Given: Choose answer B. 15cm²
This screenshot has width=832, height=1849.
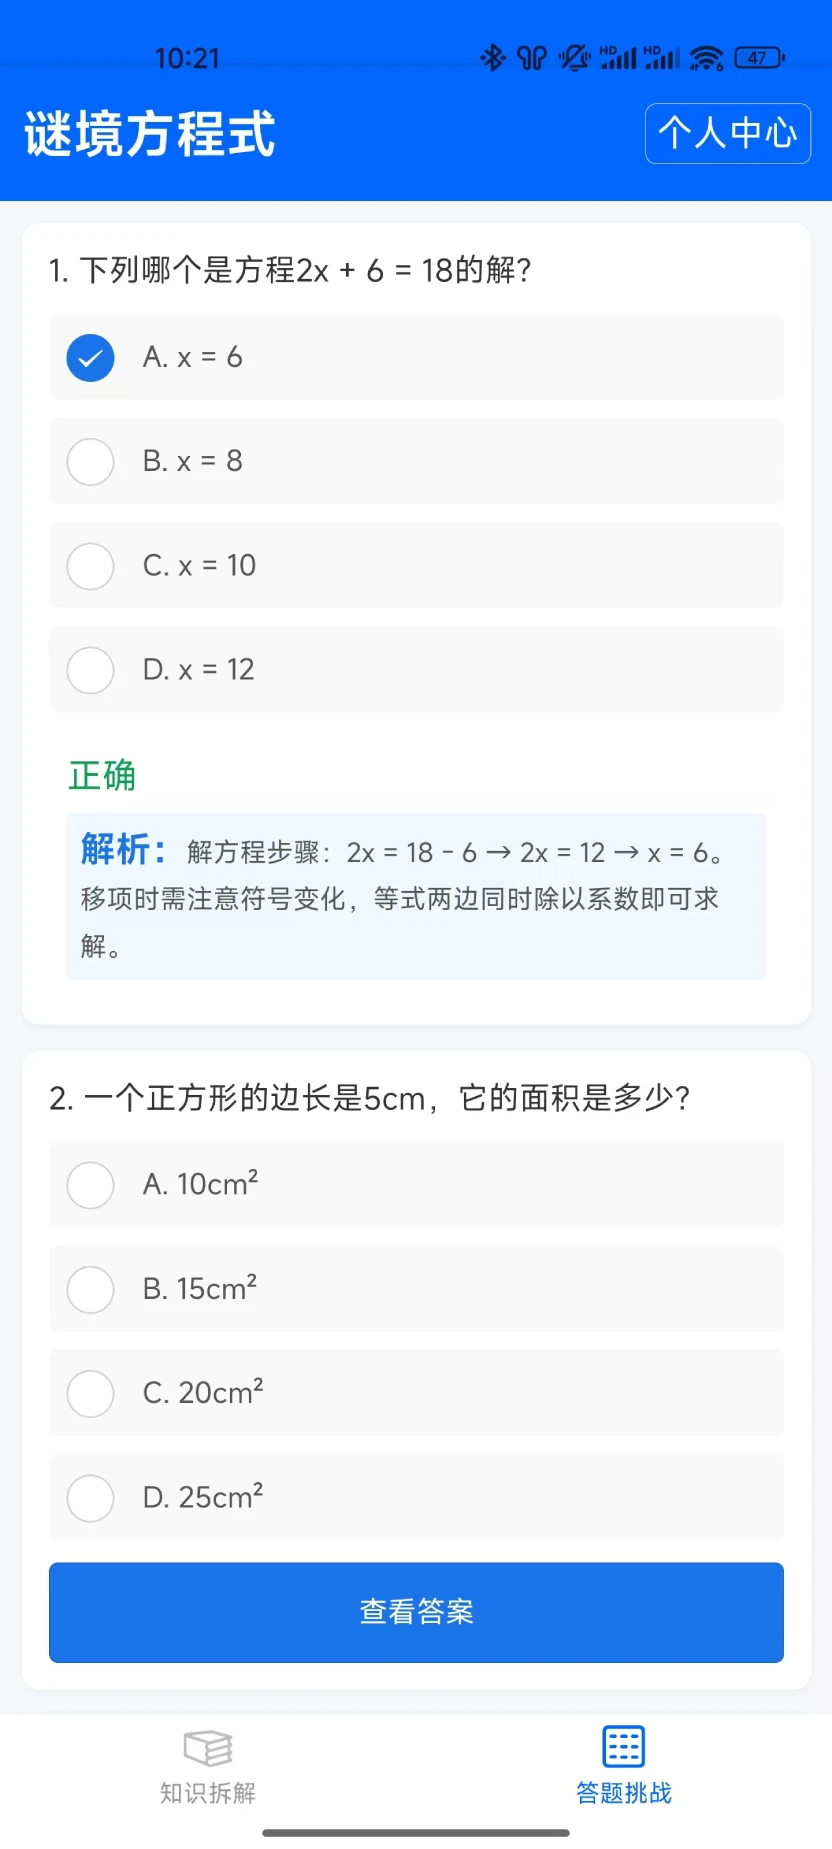Looking at the screenshot, I should (x=416, y=1289).
